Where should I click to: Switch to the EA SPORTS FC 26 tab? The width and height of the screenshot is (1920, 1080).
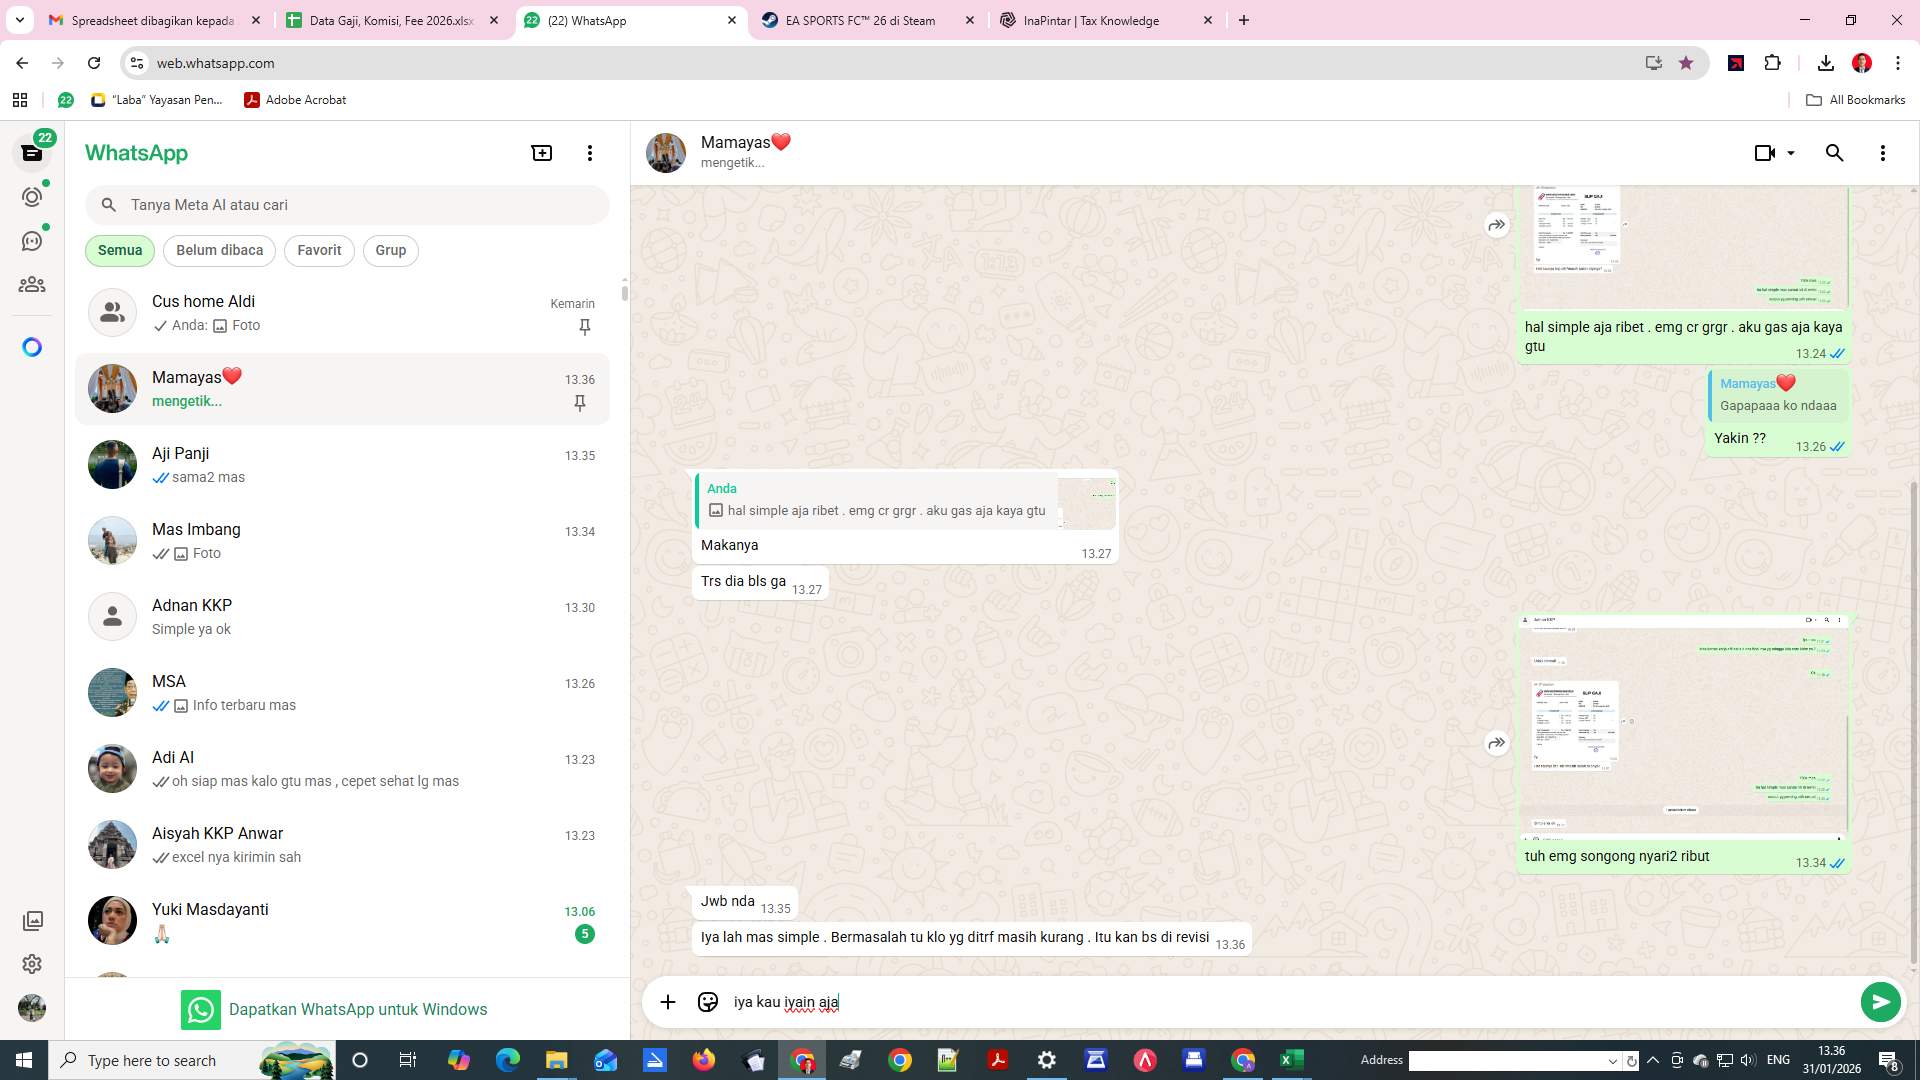pyautogui.click(x=858, y=20)
